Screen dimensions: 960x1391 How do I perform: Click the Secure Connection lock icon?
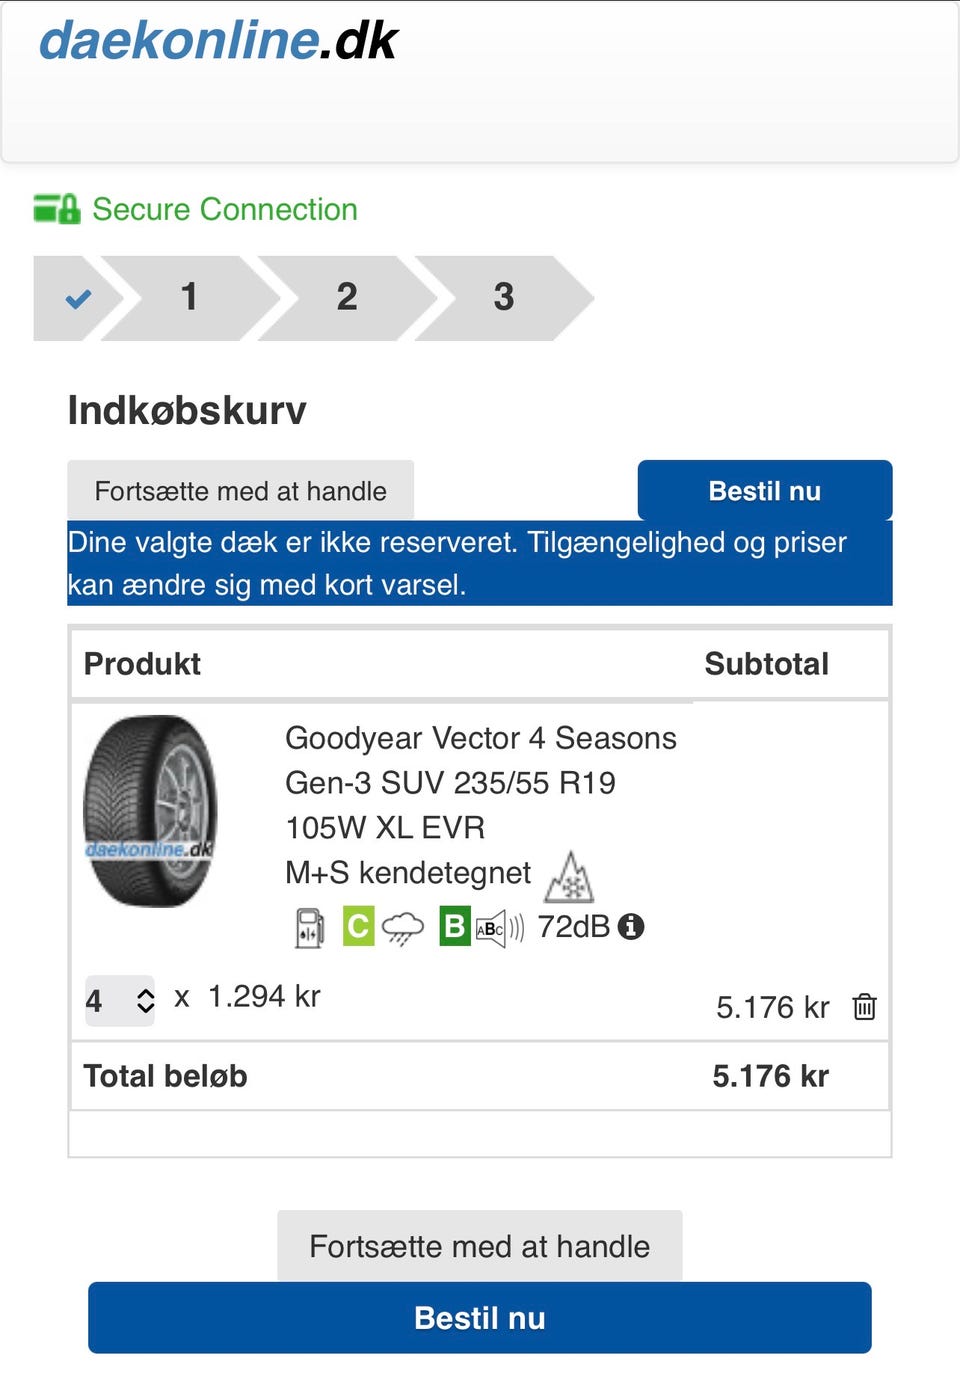(x=57, y=209)
